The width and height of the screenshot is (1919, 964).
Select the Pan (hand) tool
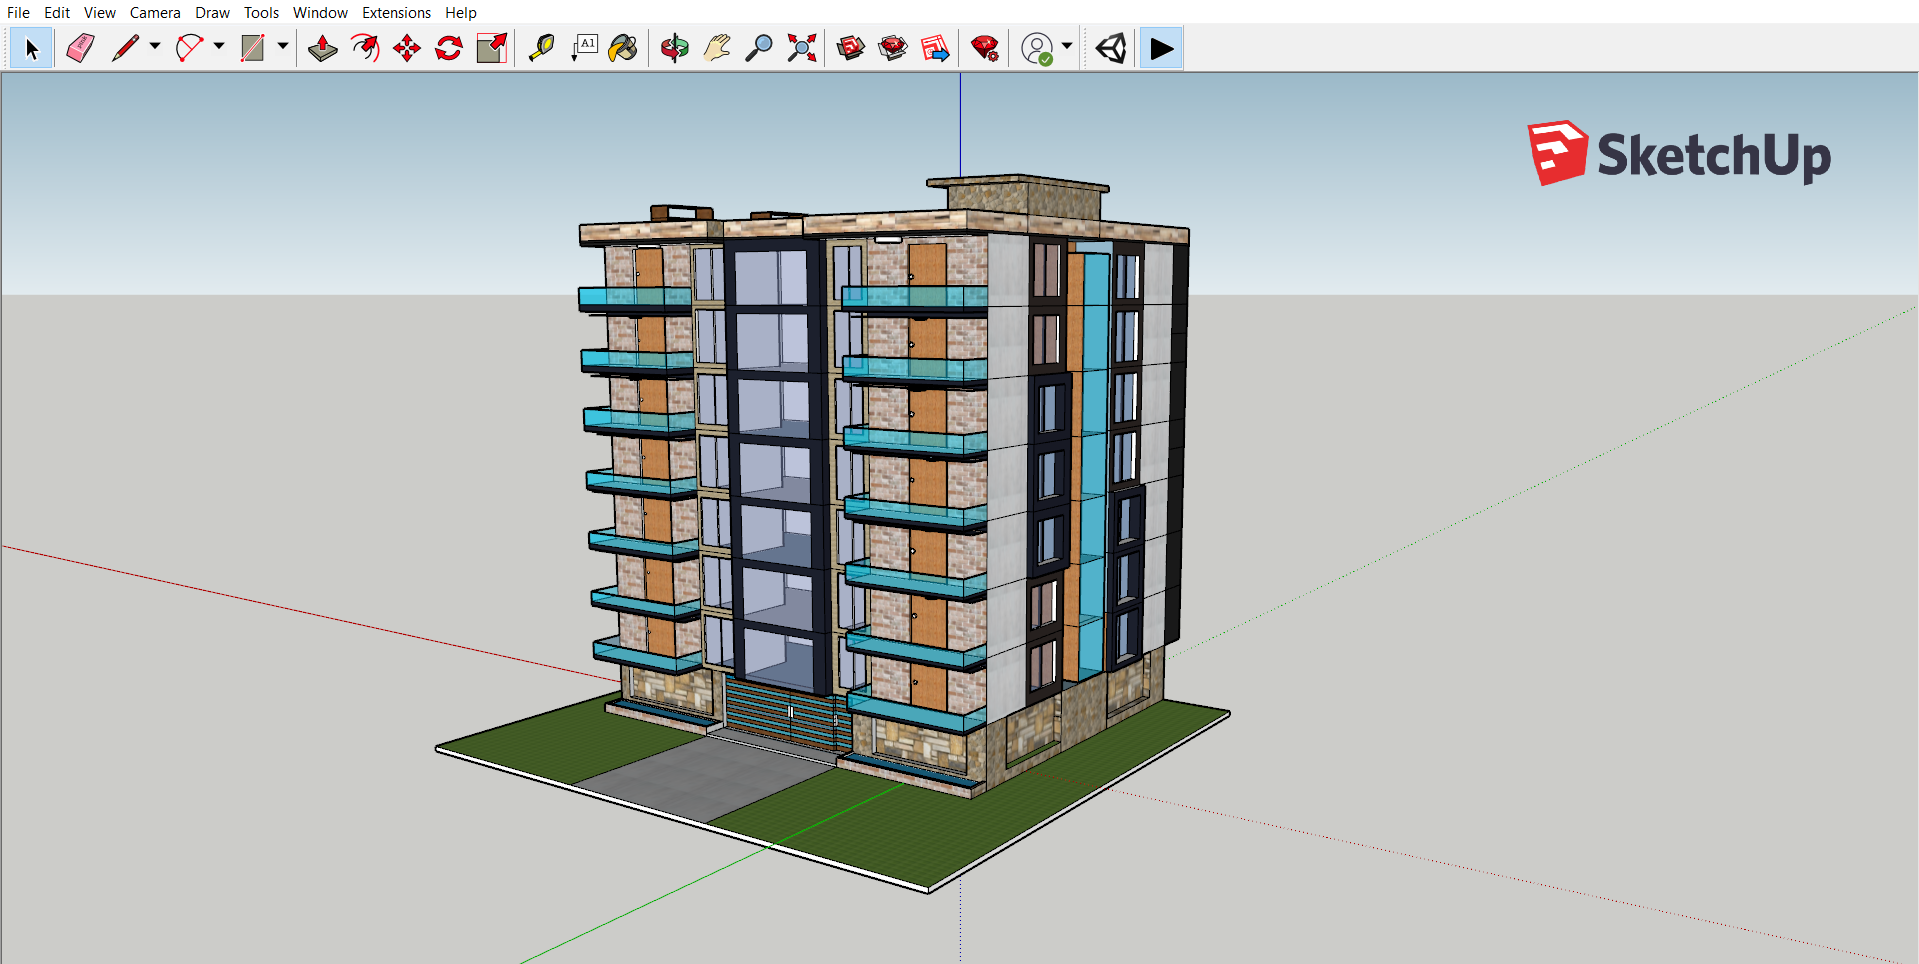(x=717, y=47)
